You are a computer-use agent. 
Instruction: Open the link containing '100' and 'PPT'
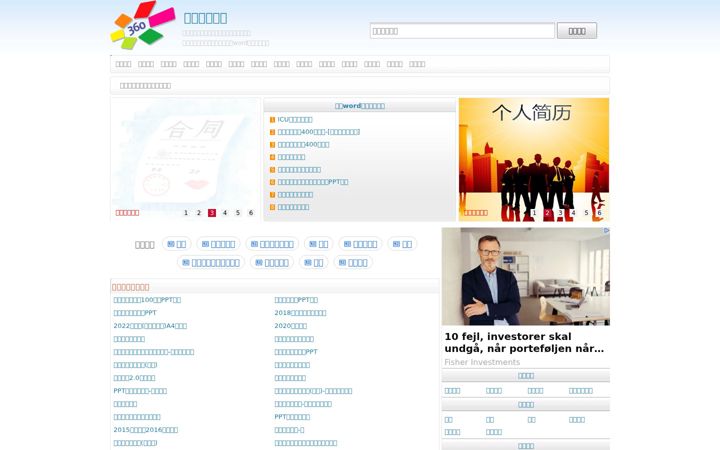click(147, 300)
